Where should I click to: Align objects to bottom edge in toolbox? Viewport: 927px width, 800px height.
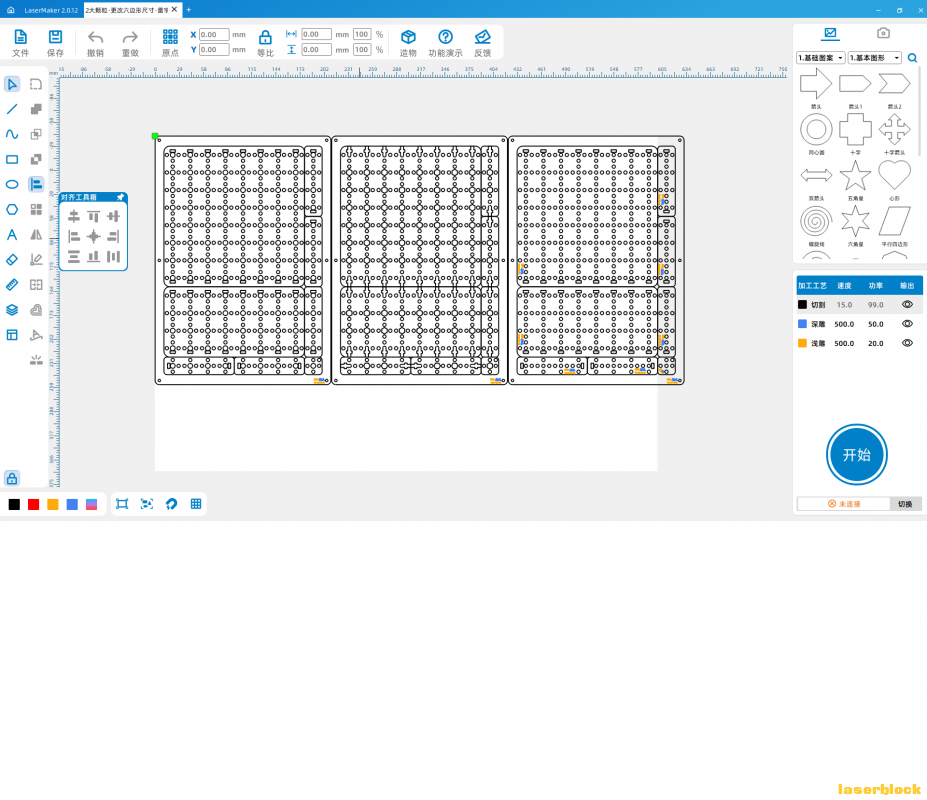click(93, 257)
